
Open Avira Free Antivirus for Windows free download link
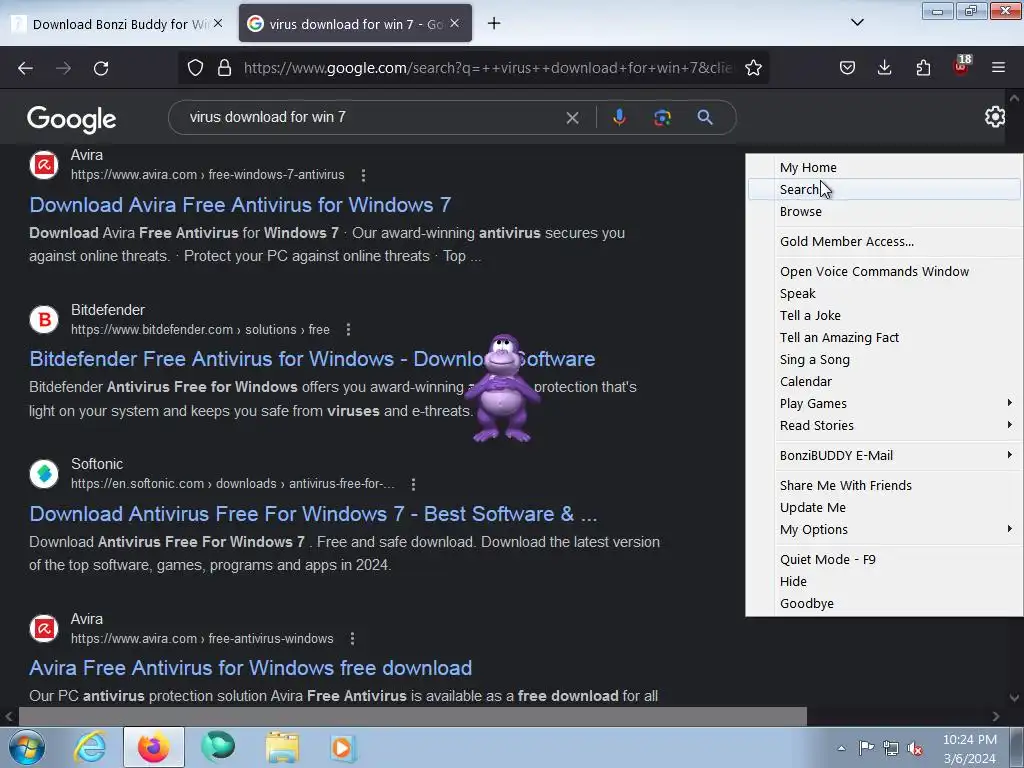coord(250,668)
